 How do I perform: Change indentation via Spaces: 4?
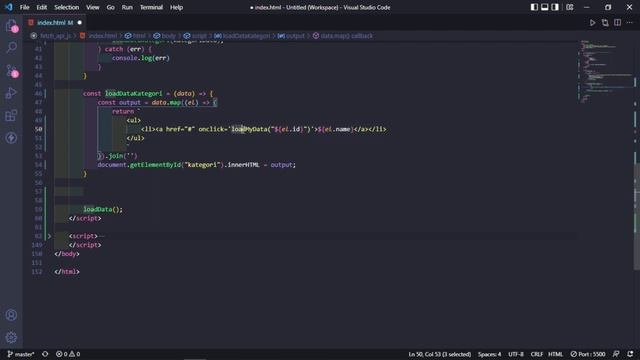click(x=489, y=354)
